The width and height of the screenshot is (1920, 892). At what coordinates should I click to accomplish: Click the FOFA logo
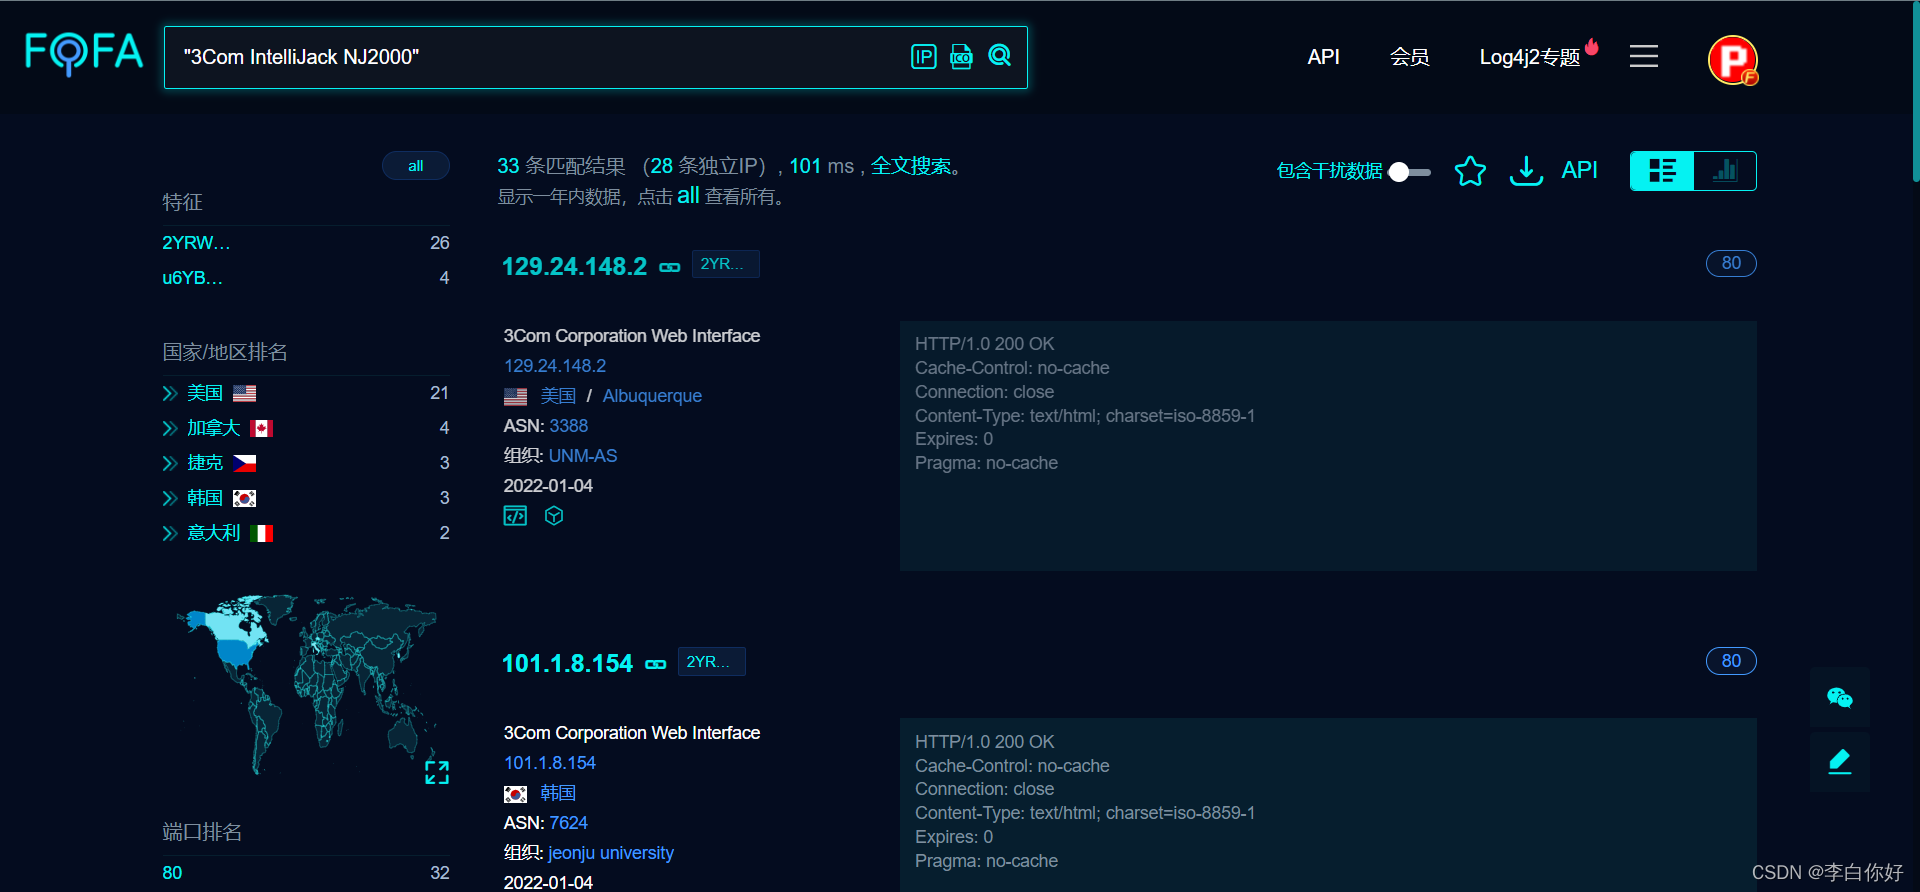click(84, 53)
